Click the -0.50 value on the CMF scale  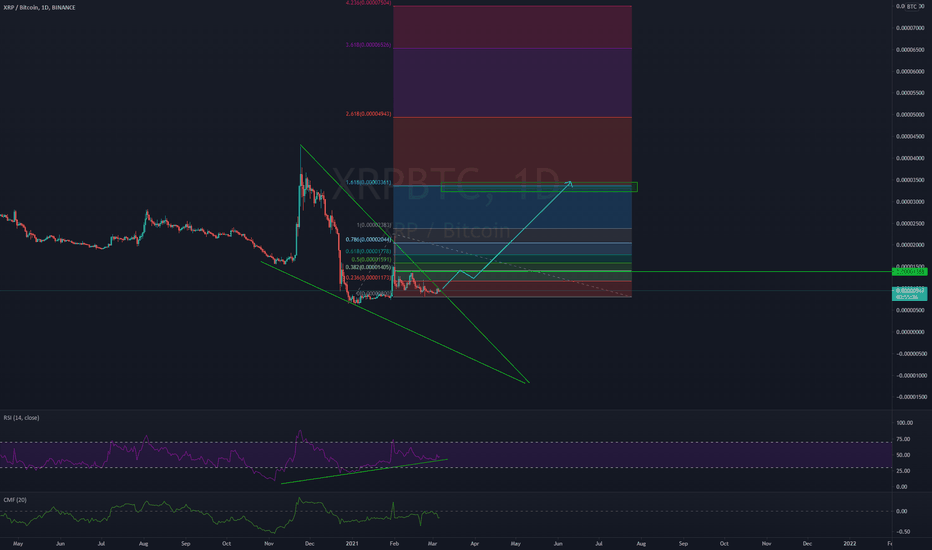coord(902,532)
